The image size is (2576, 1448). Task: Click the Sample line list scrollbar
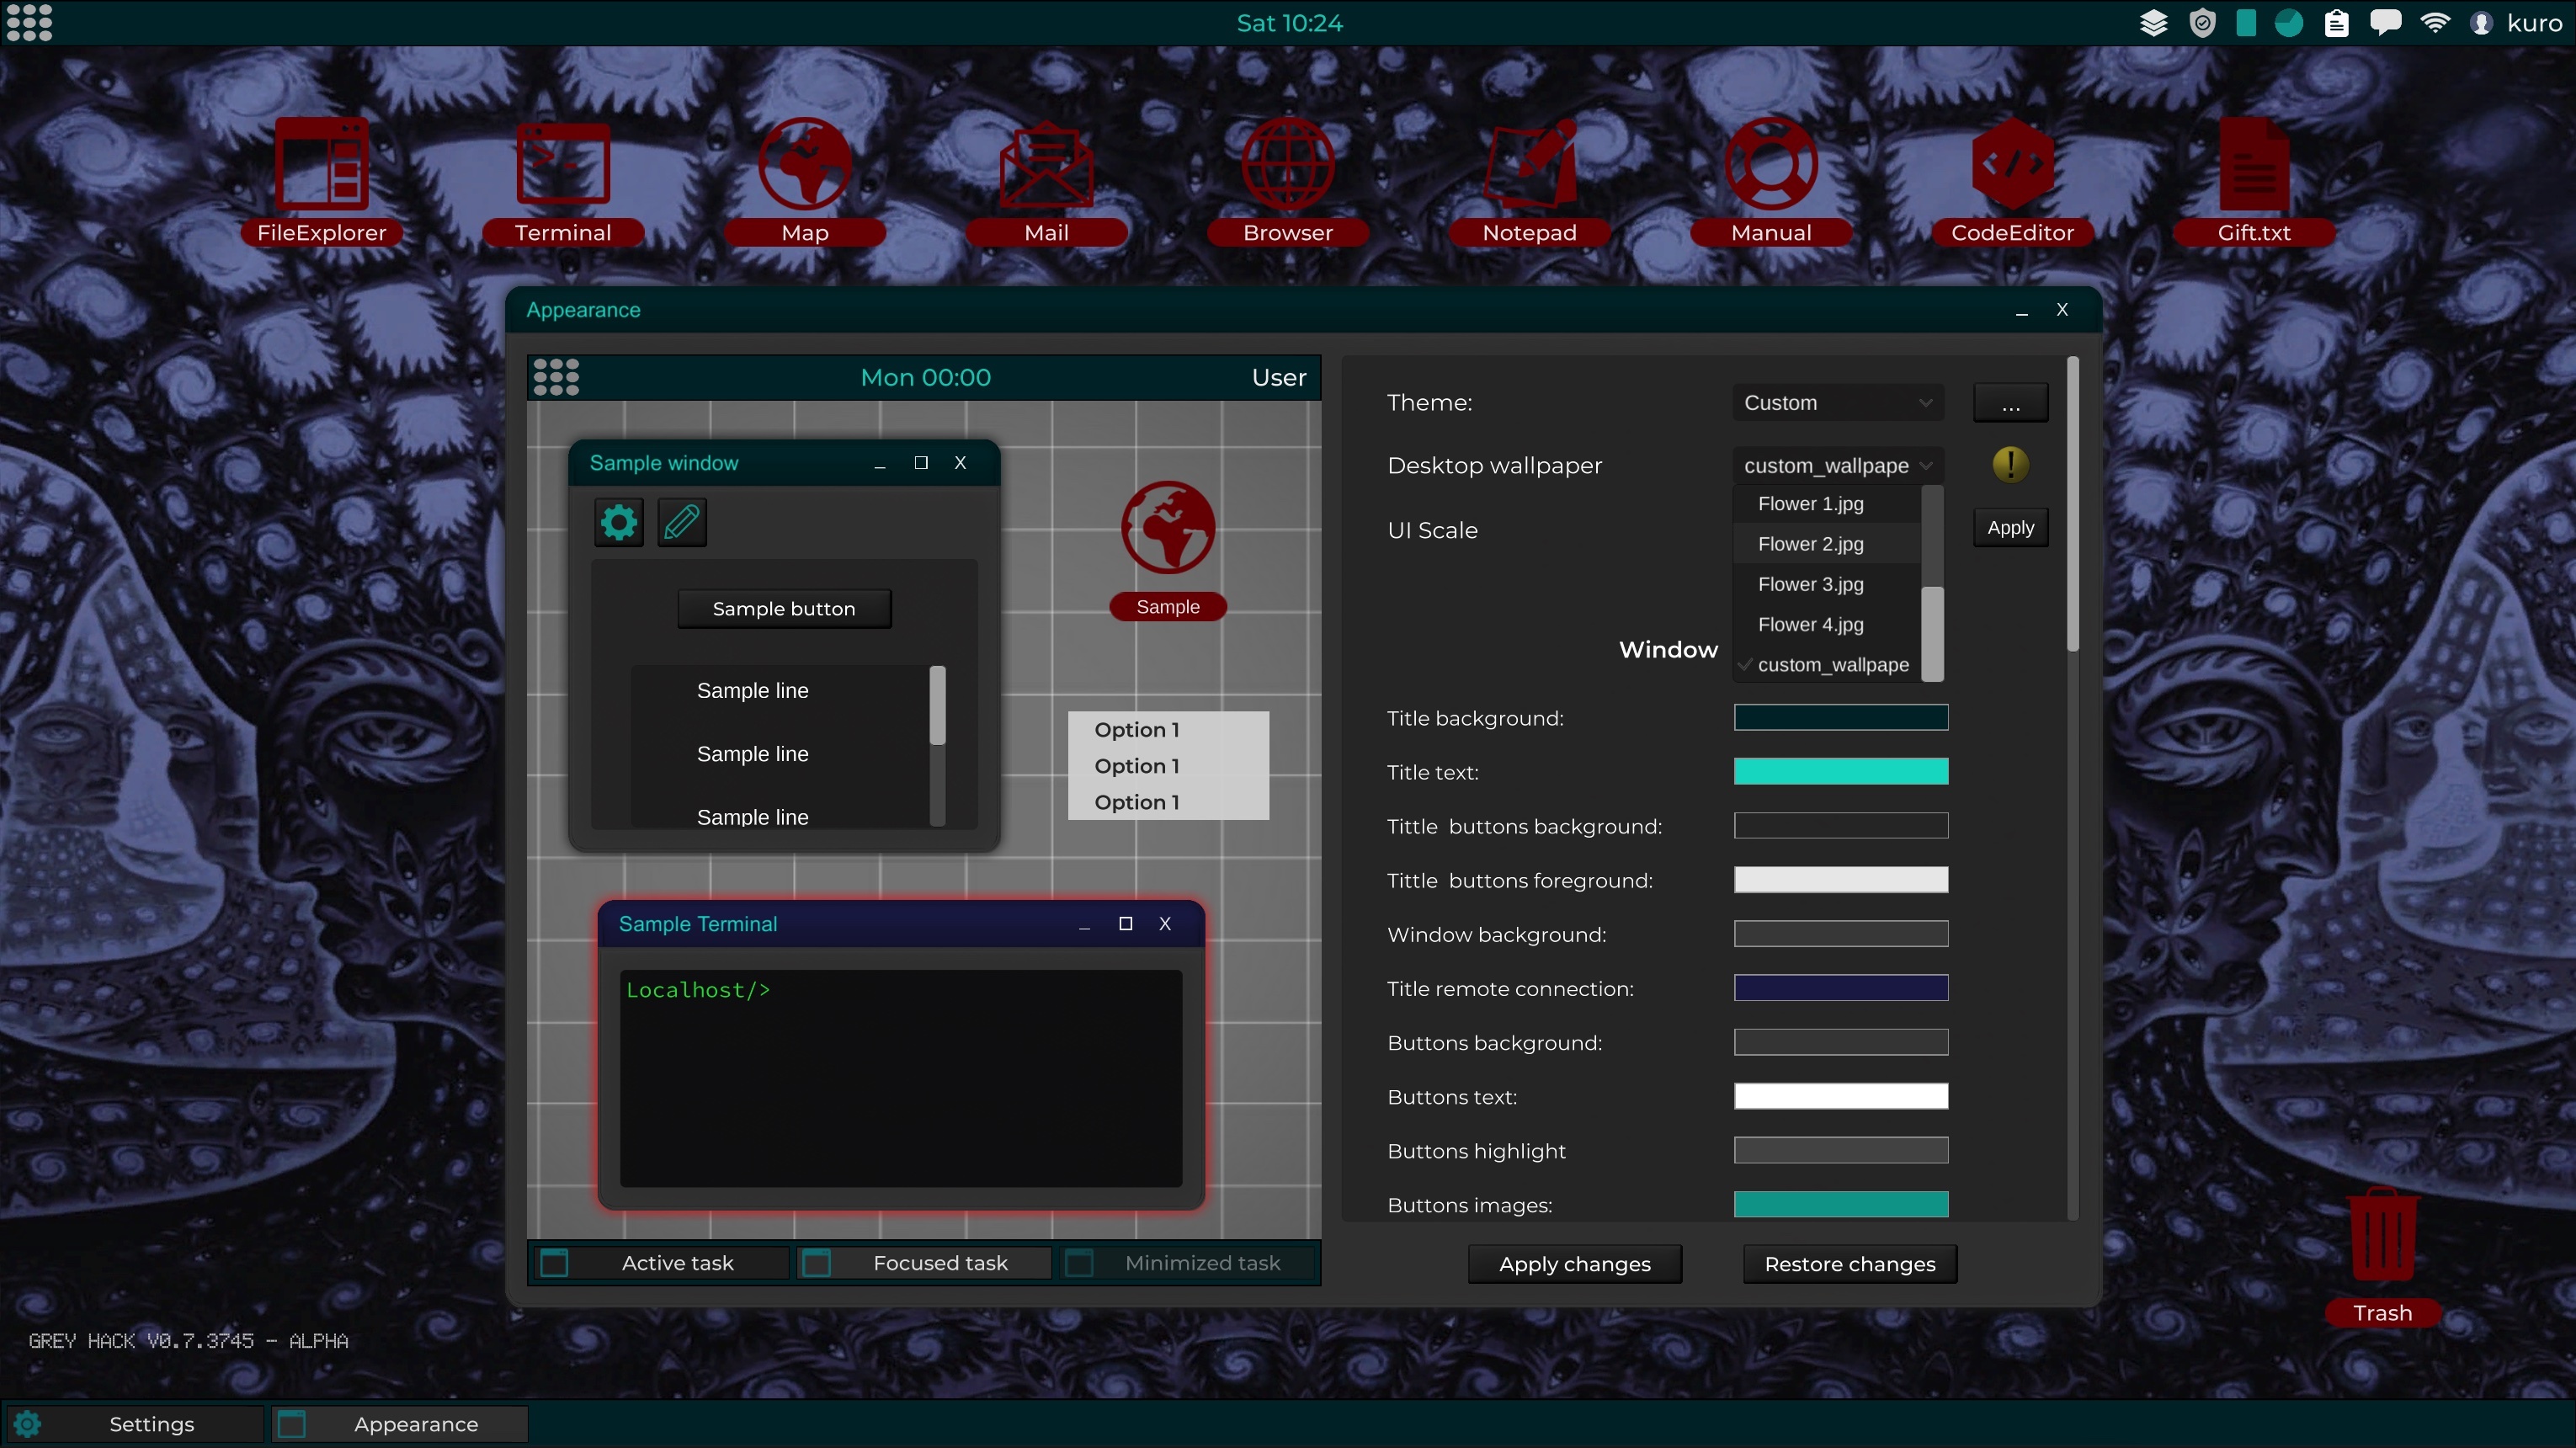click(937, 705)
